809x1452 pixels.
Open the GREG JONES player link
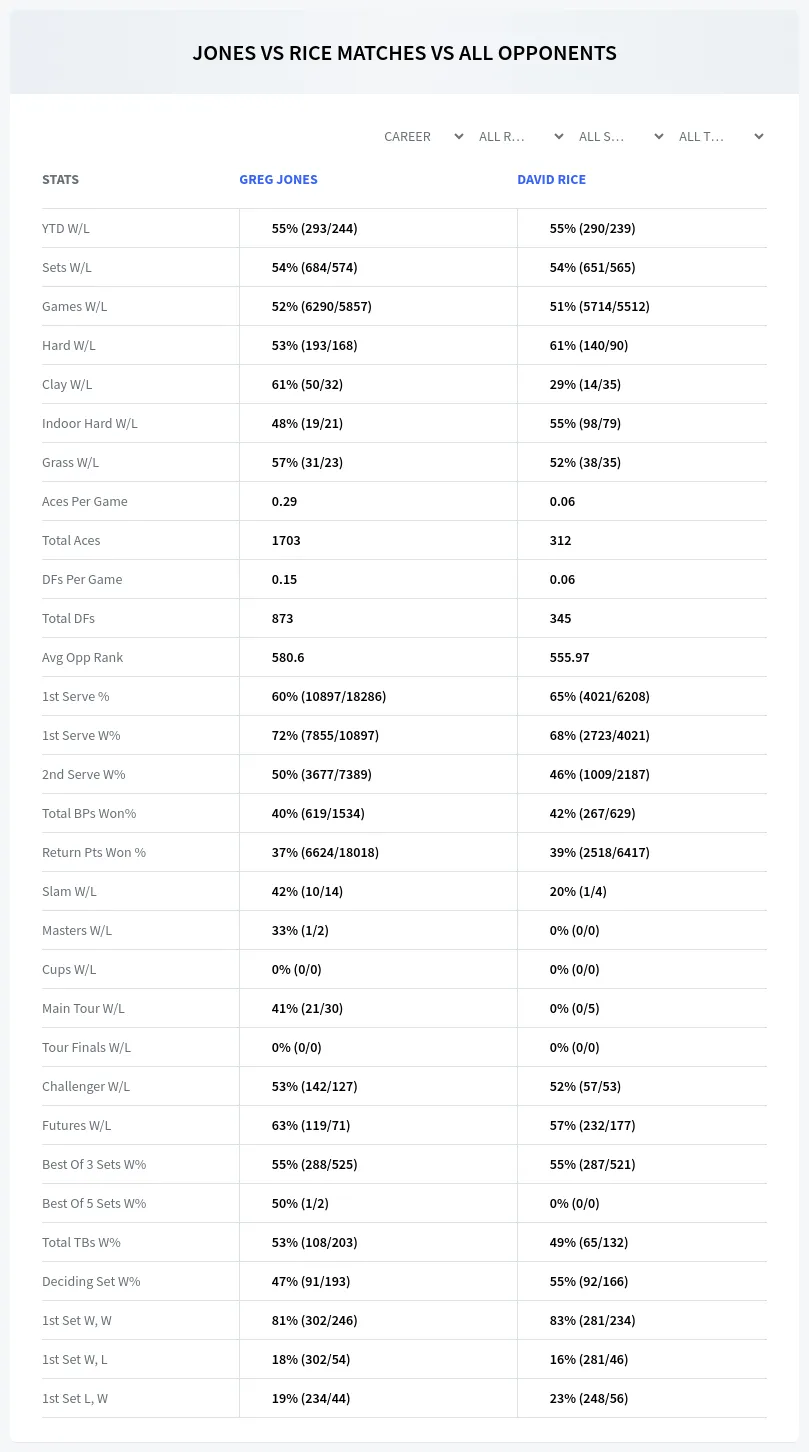point(278,180)
